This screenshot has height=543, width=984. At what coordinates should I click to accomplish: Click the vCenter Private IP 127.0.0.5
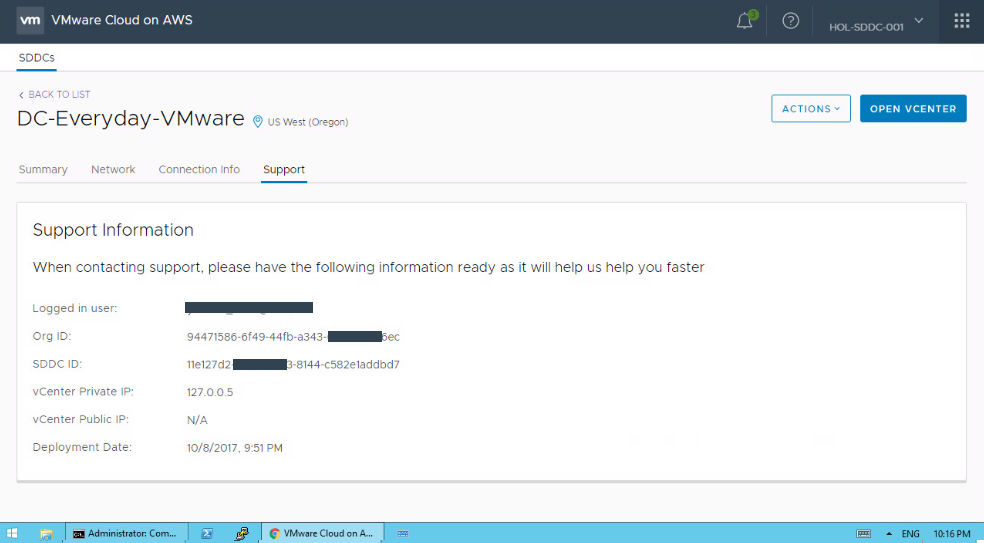coord(210,392)
